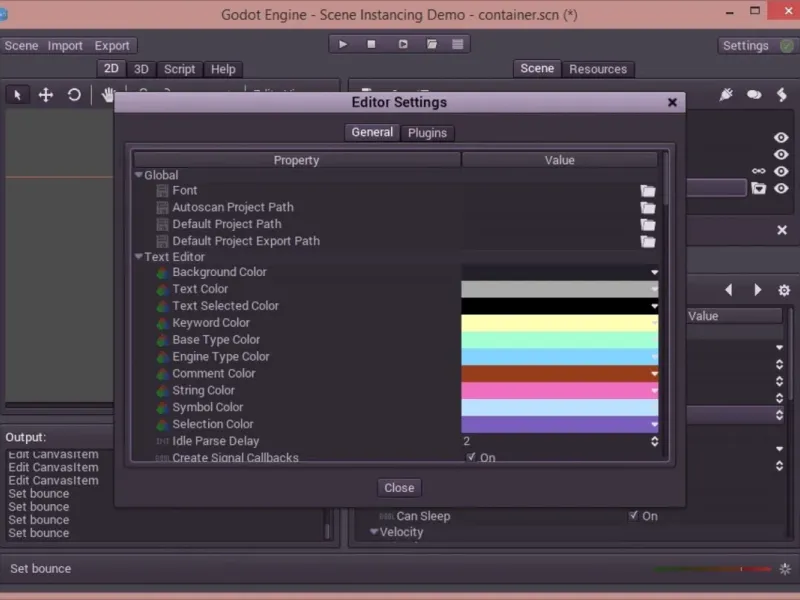Collapse the Text Editor section

138,256
